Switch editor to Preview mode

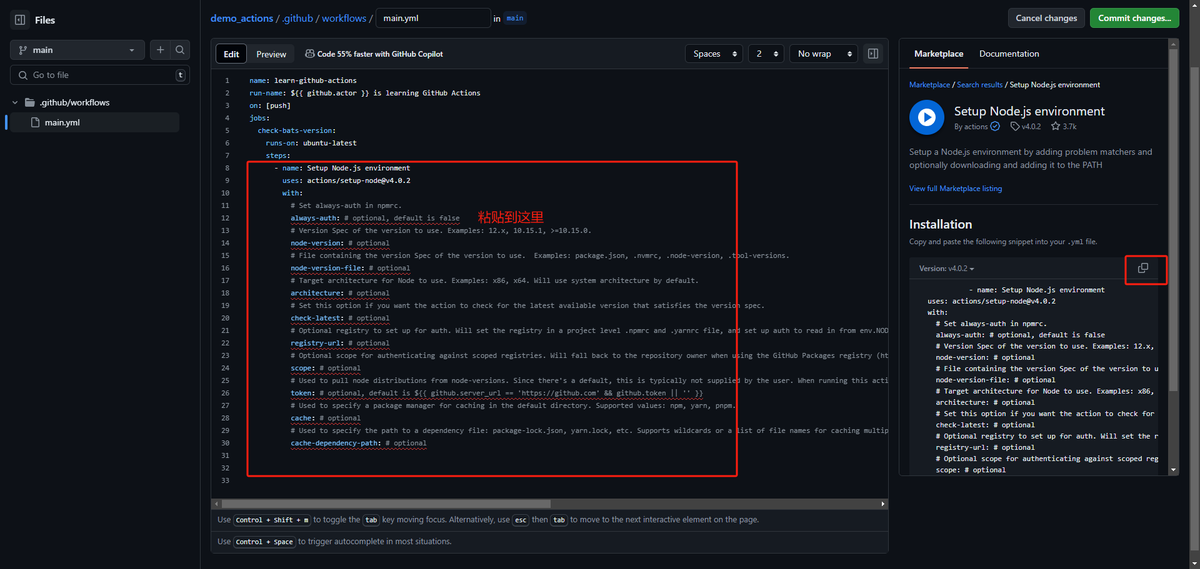(270, 54)
